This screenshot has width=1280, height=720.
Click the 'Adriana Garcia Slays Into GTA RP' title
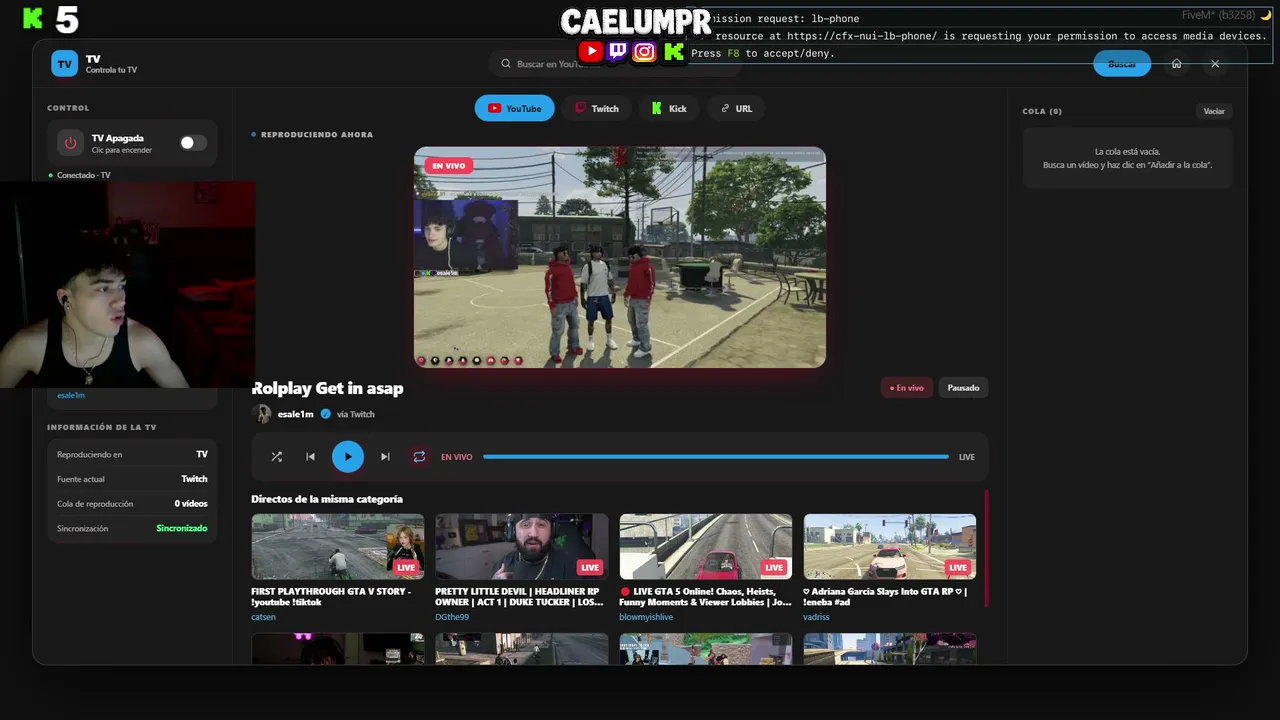(x=885, y=597)
